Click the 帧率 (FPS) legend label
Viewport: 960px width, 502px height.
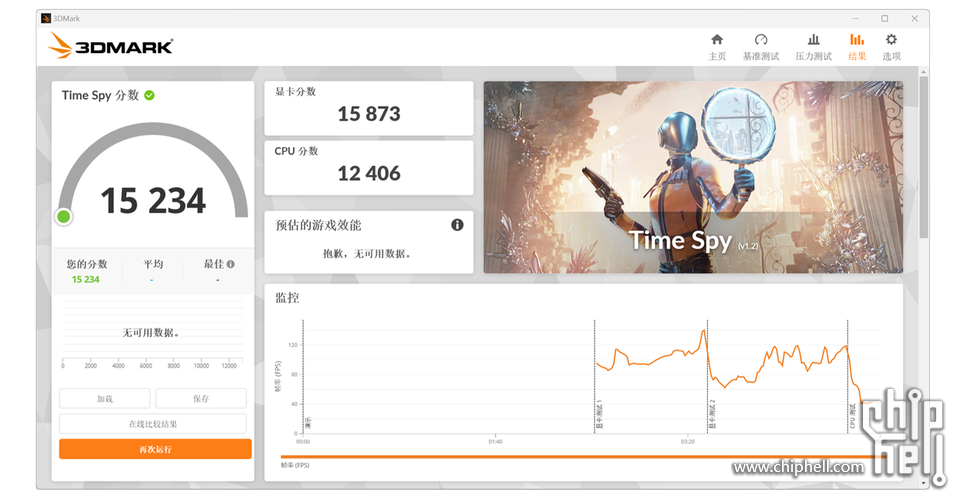295,465
